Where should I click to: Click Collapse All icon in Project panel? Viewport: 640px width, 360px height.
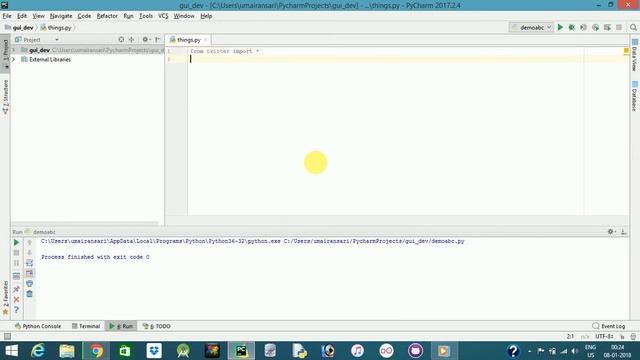tap(131, 40)
